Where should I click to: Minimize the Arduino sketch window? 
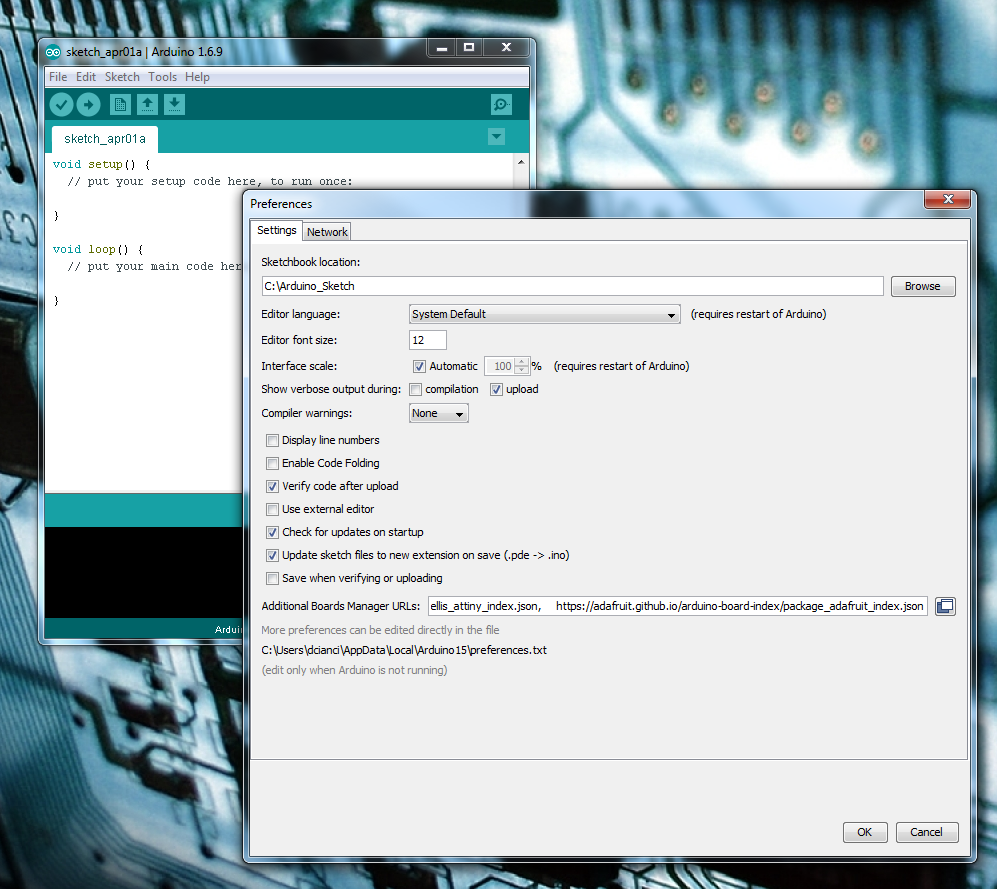click(x=442, y=47)
